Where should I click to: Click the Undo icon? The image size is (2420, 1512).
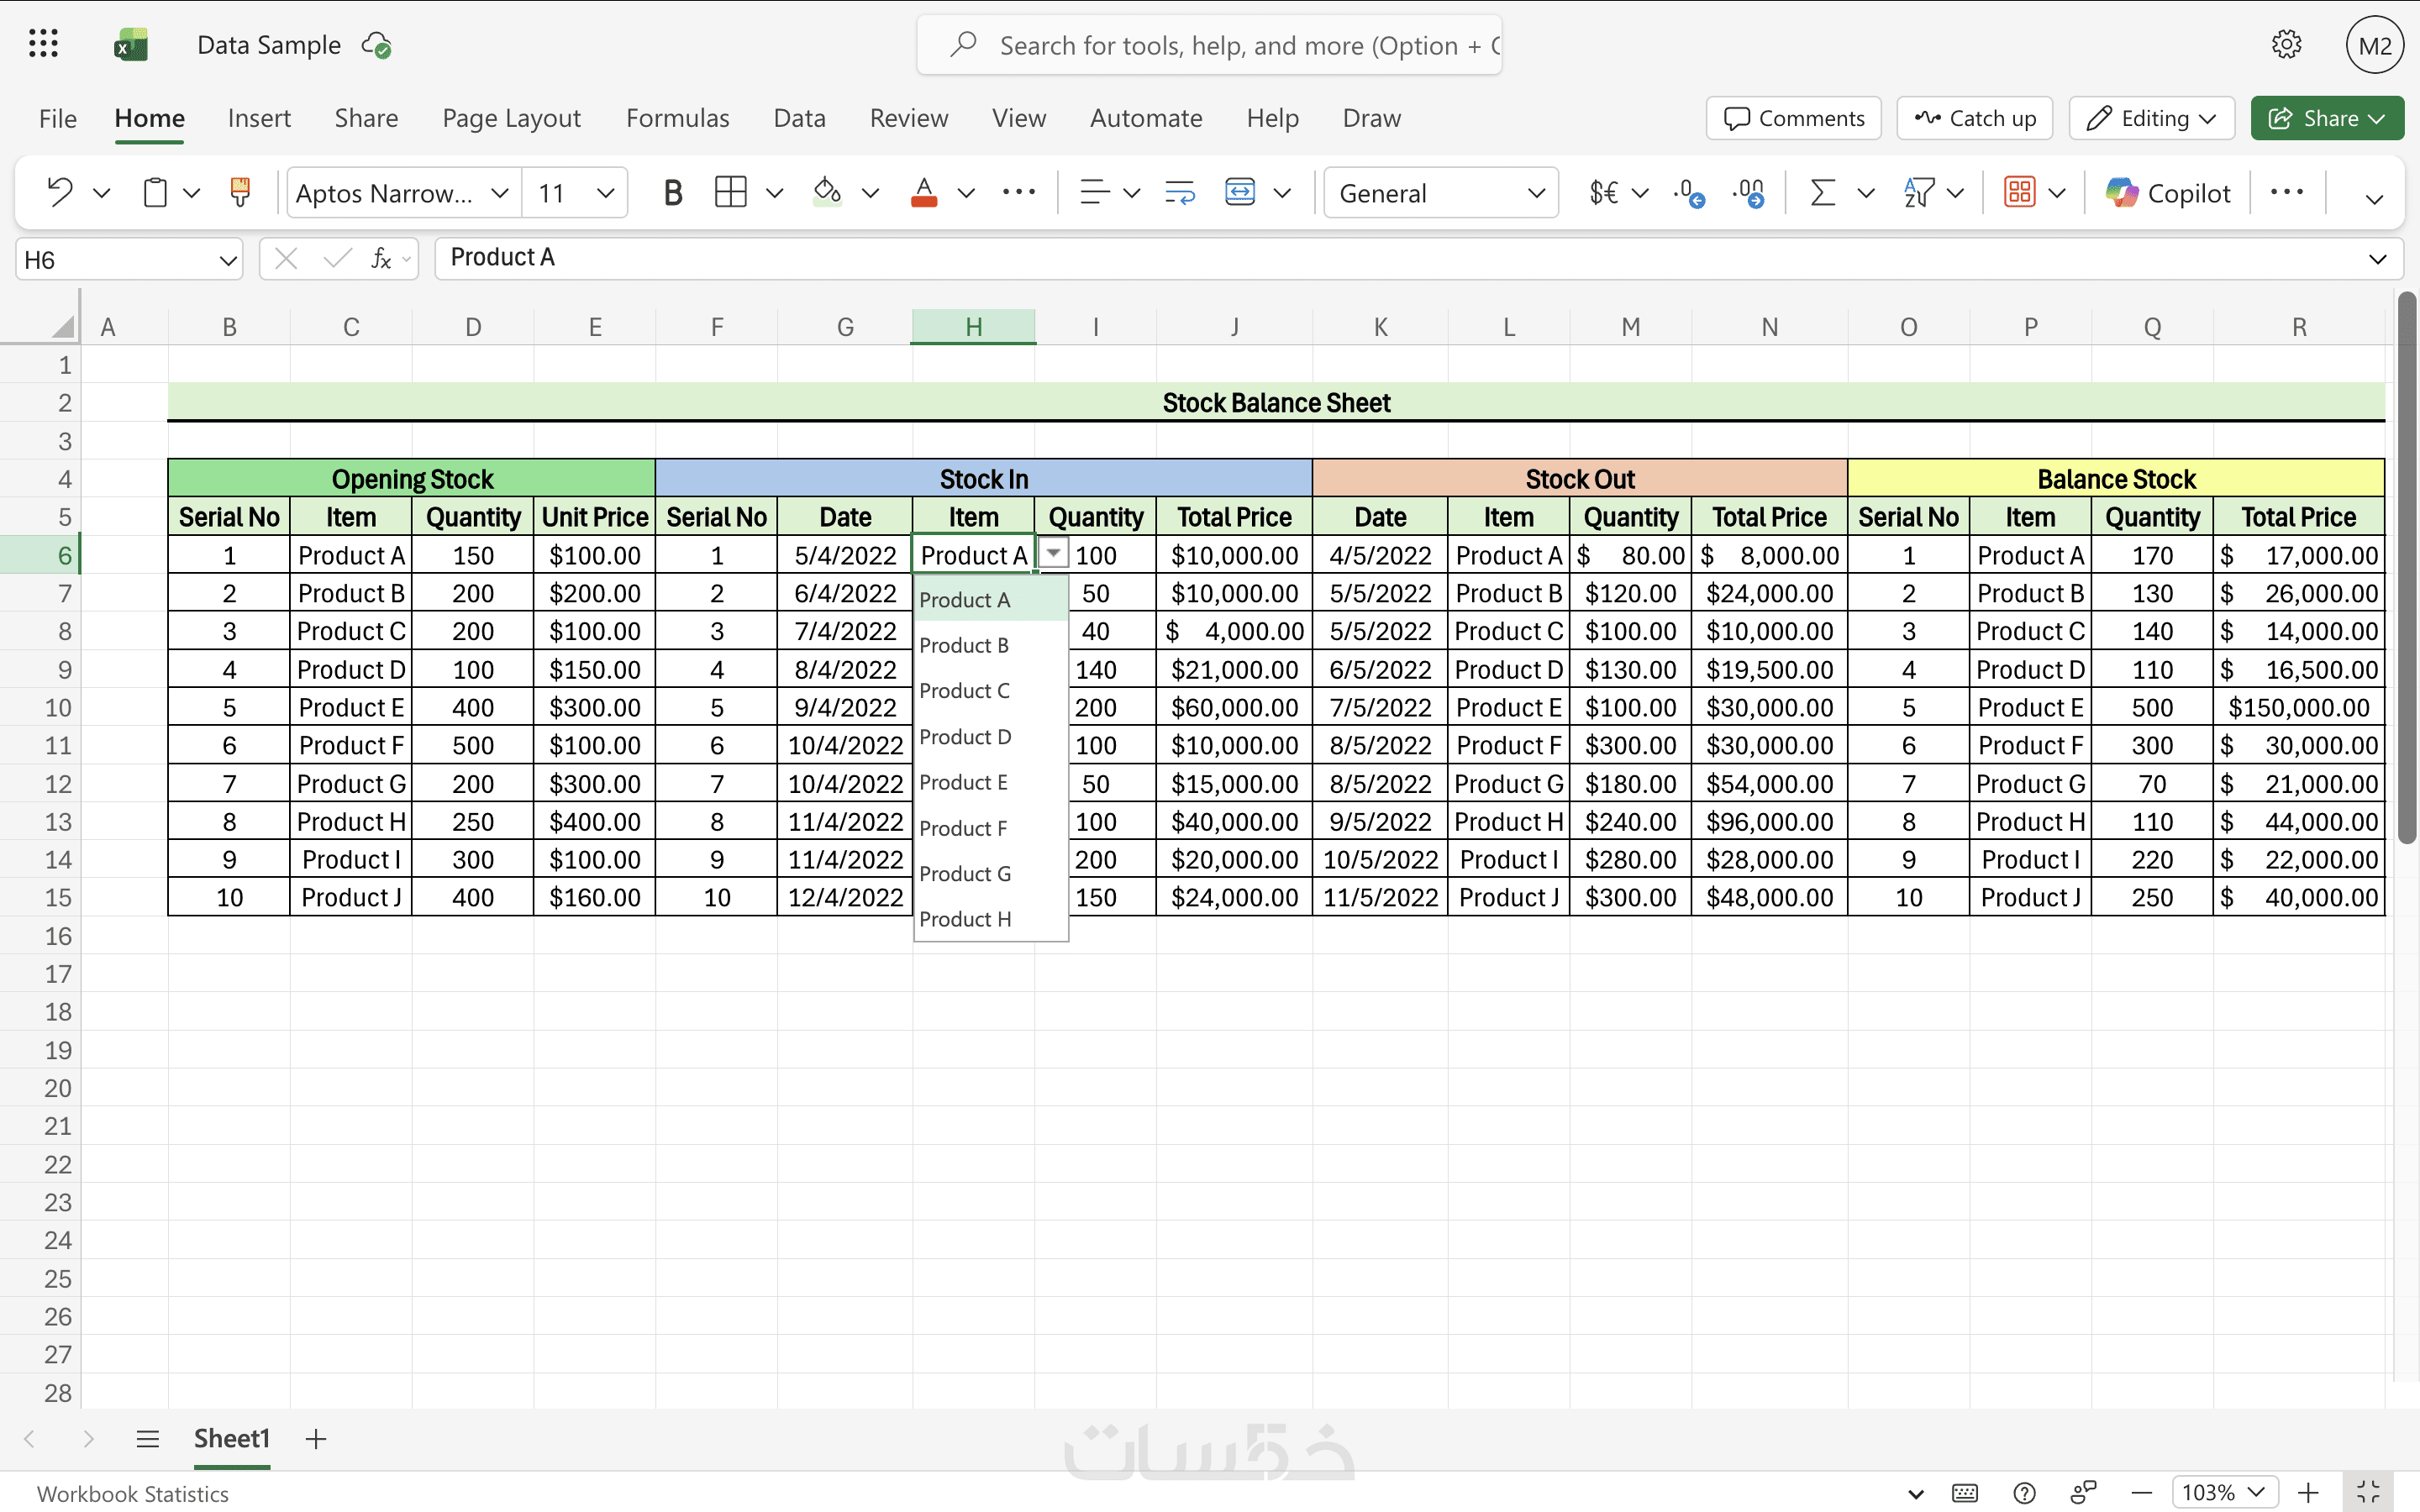coord(60,192)
